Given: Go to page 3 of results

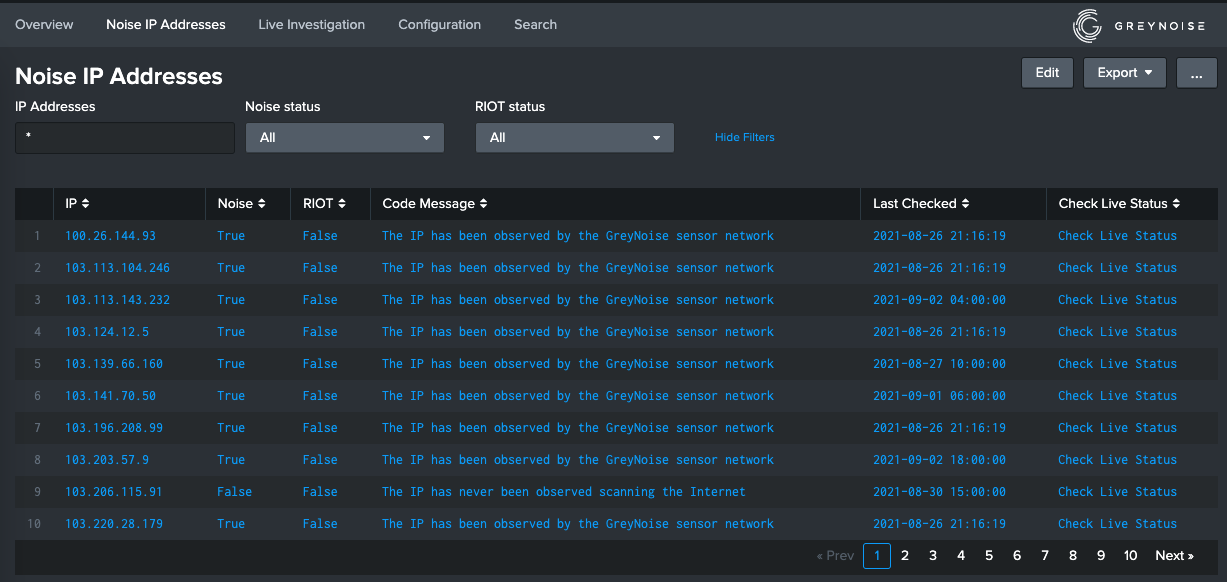Looking at the screenshot, I should coord(933,556).
